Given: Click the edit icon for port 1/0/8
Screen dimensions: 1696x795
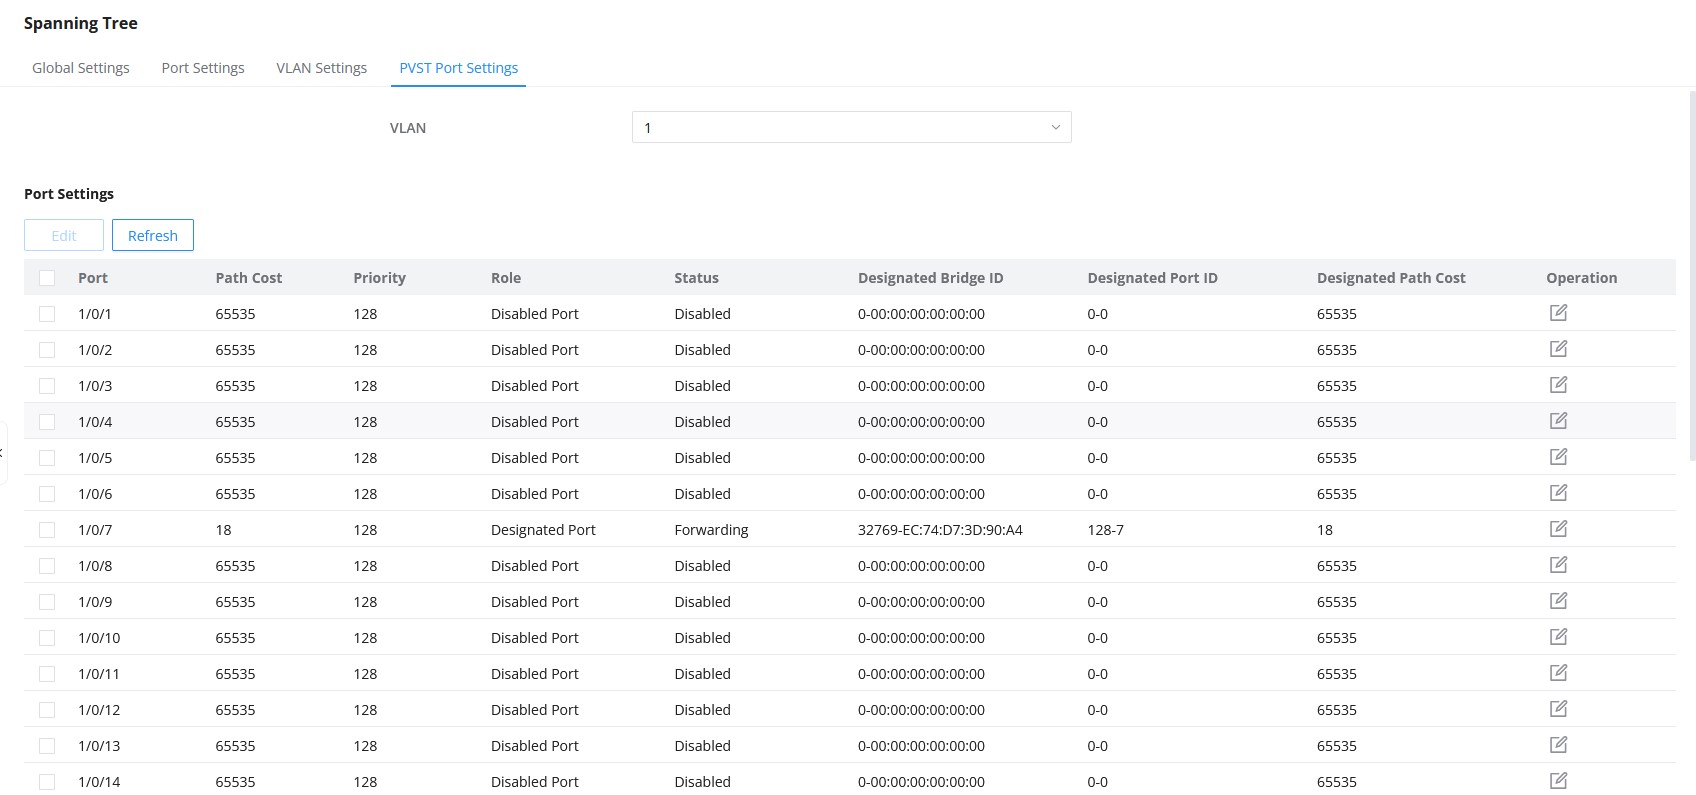Looking at the screenshot, I should coord(1558,565).
